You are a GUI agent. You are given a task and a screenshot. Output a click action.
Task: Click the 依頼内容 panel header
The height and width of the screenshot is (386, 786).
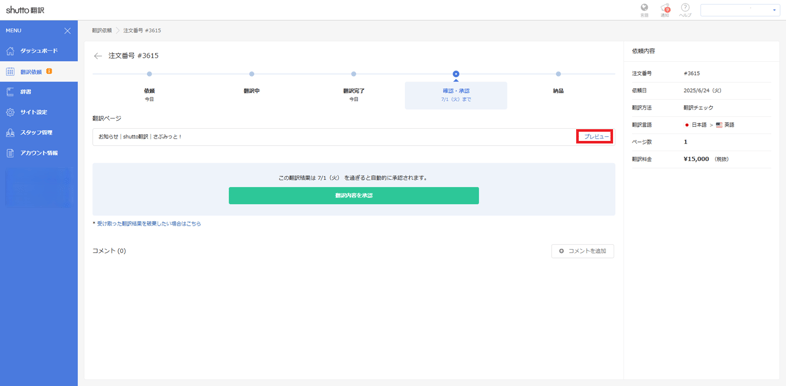click(x=644, y=51)
